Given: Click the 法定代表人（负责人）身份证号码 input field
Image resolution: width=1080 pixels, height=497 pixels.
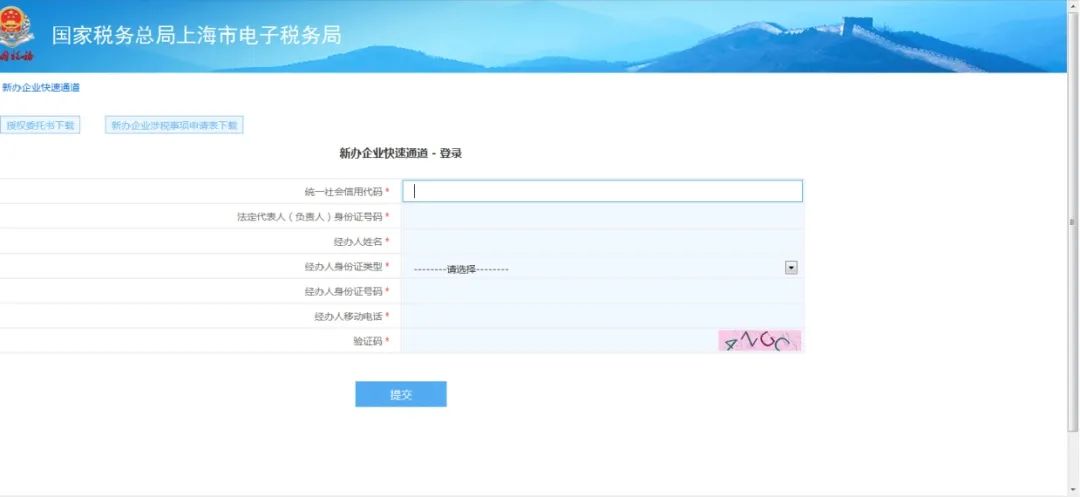Looking at the screenshot, I should (603, 216).
